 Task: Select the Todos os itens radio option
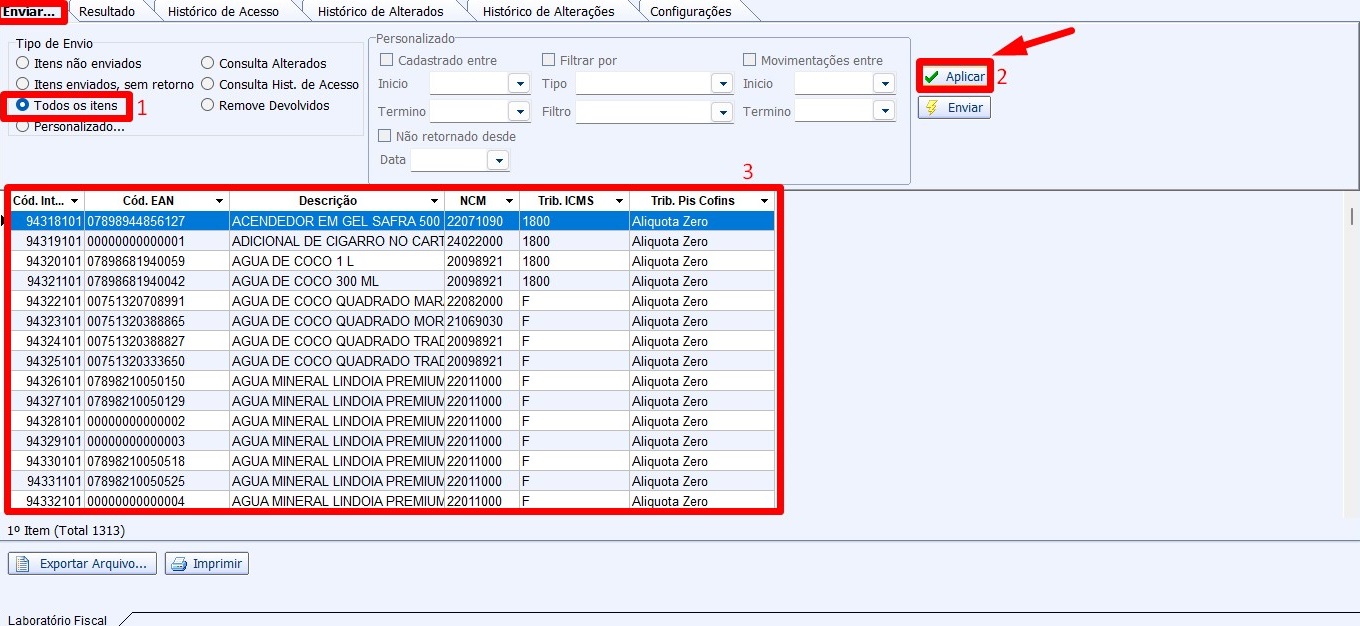click(x=22, y=105)
